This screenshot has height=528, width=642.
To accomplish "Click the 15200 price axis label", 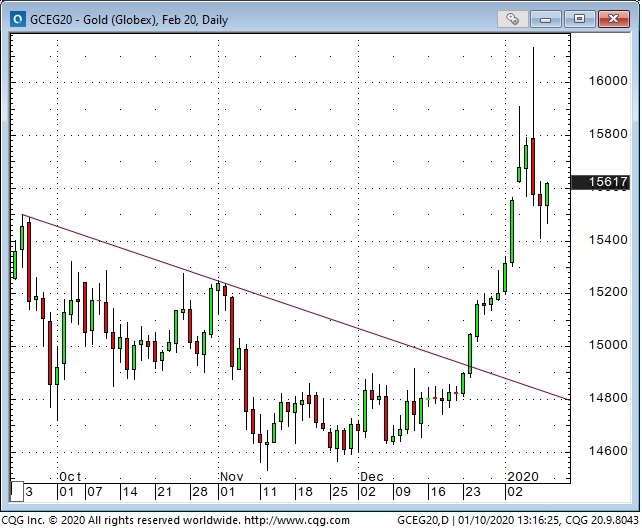I will click(608, 292).
